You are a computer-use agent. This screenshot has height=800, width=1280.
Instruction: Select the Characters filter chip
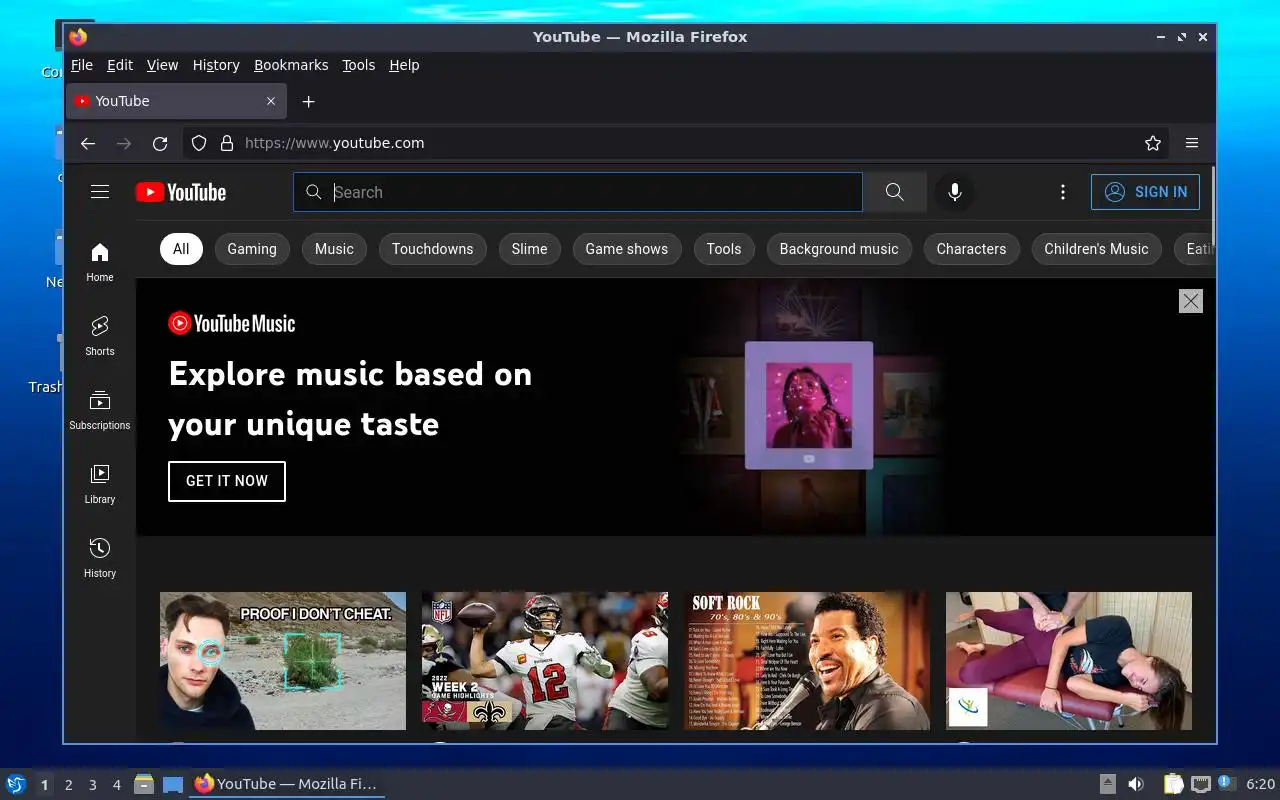972,249
